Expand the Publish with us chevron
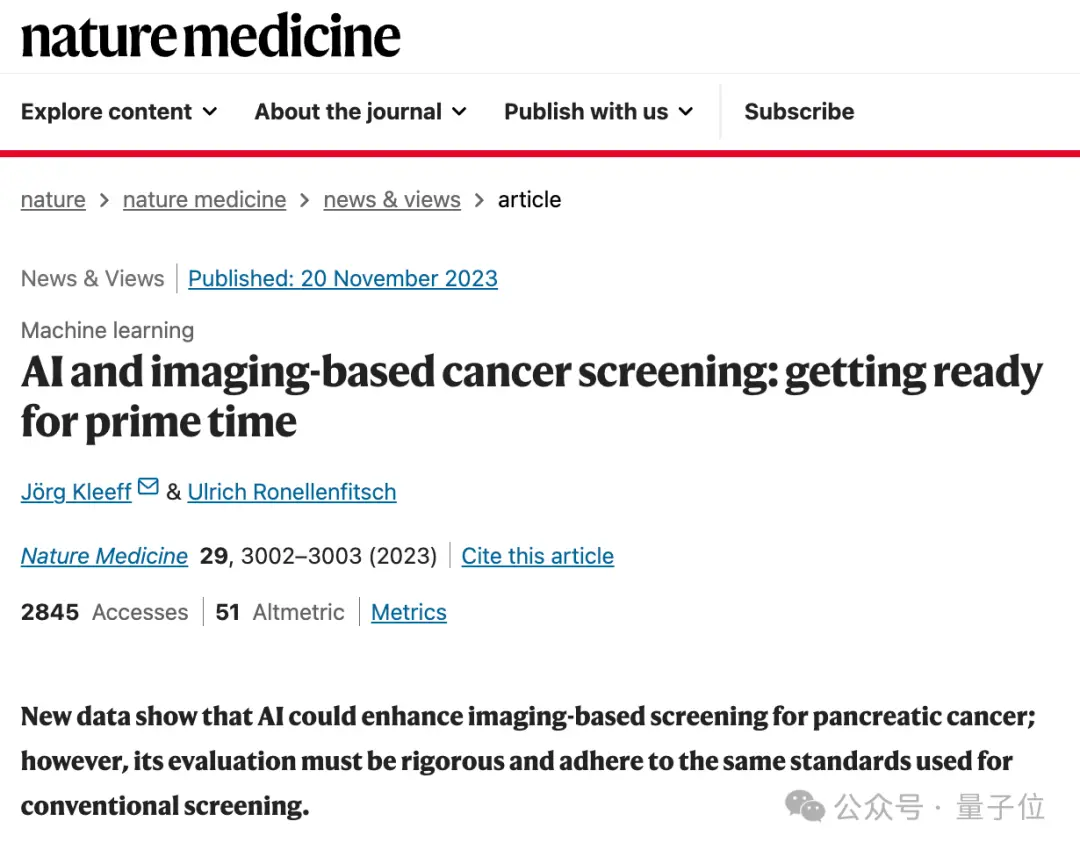The height and width of the screenshot is (850, 1080). pyautogui.click(x=685, y=112)
